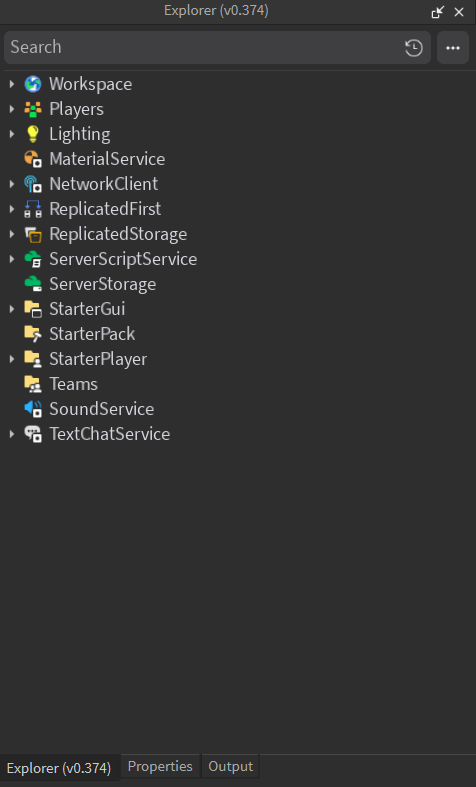The height and width of the screenshot is (787, 476).
Task: Open the search history clock icon
Action: 414,48
